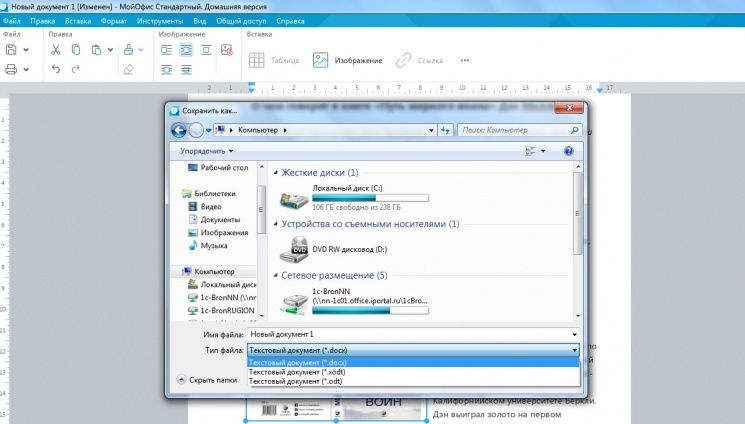Click Скрыть папки button
Viewport: 745px width, 424px height.
[x=207, y=380]
